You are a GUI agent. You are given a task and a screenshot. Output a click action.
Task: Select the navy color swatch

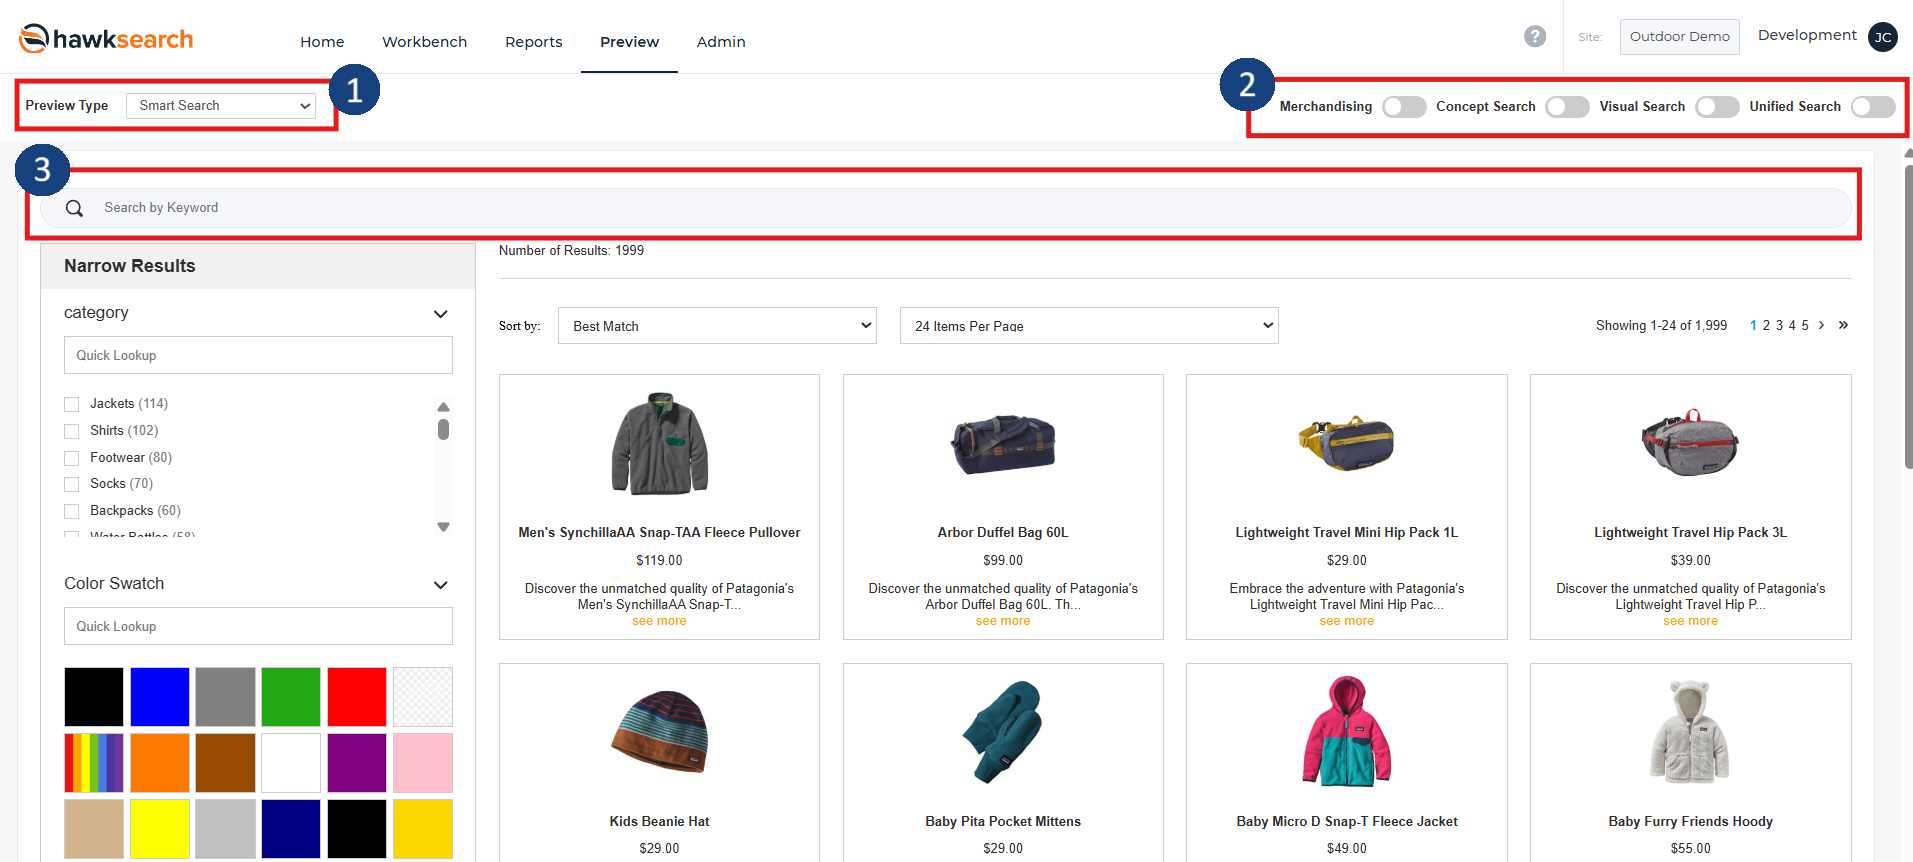tap(291, 829)
